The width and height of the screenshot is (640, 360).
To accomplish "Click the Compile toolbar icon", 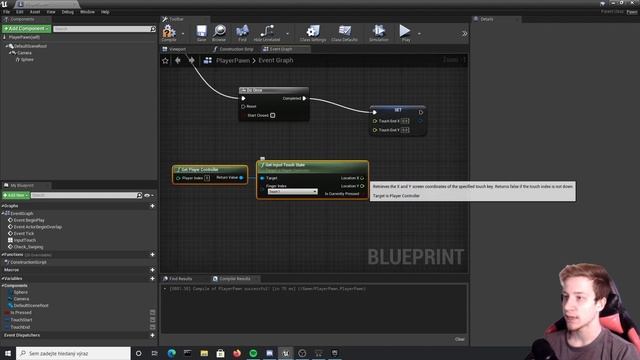I will click(x=169, y=33).
